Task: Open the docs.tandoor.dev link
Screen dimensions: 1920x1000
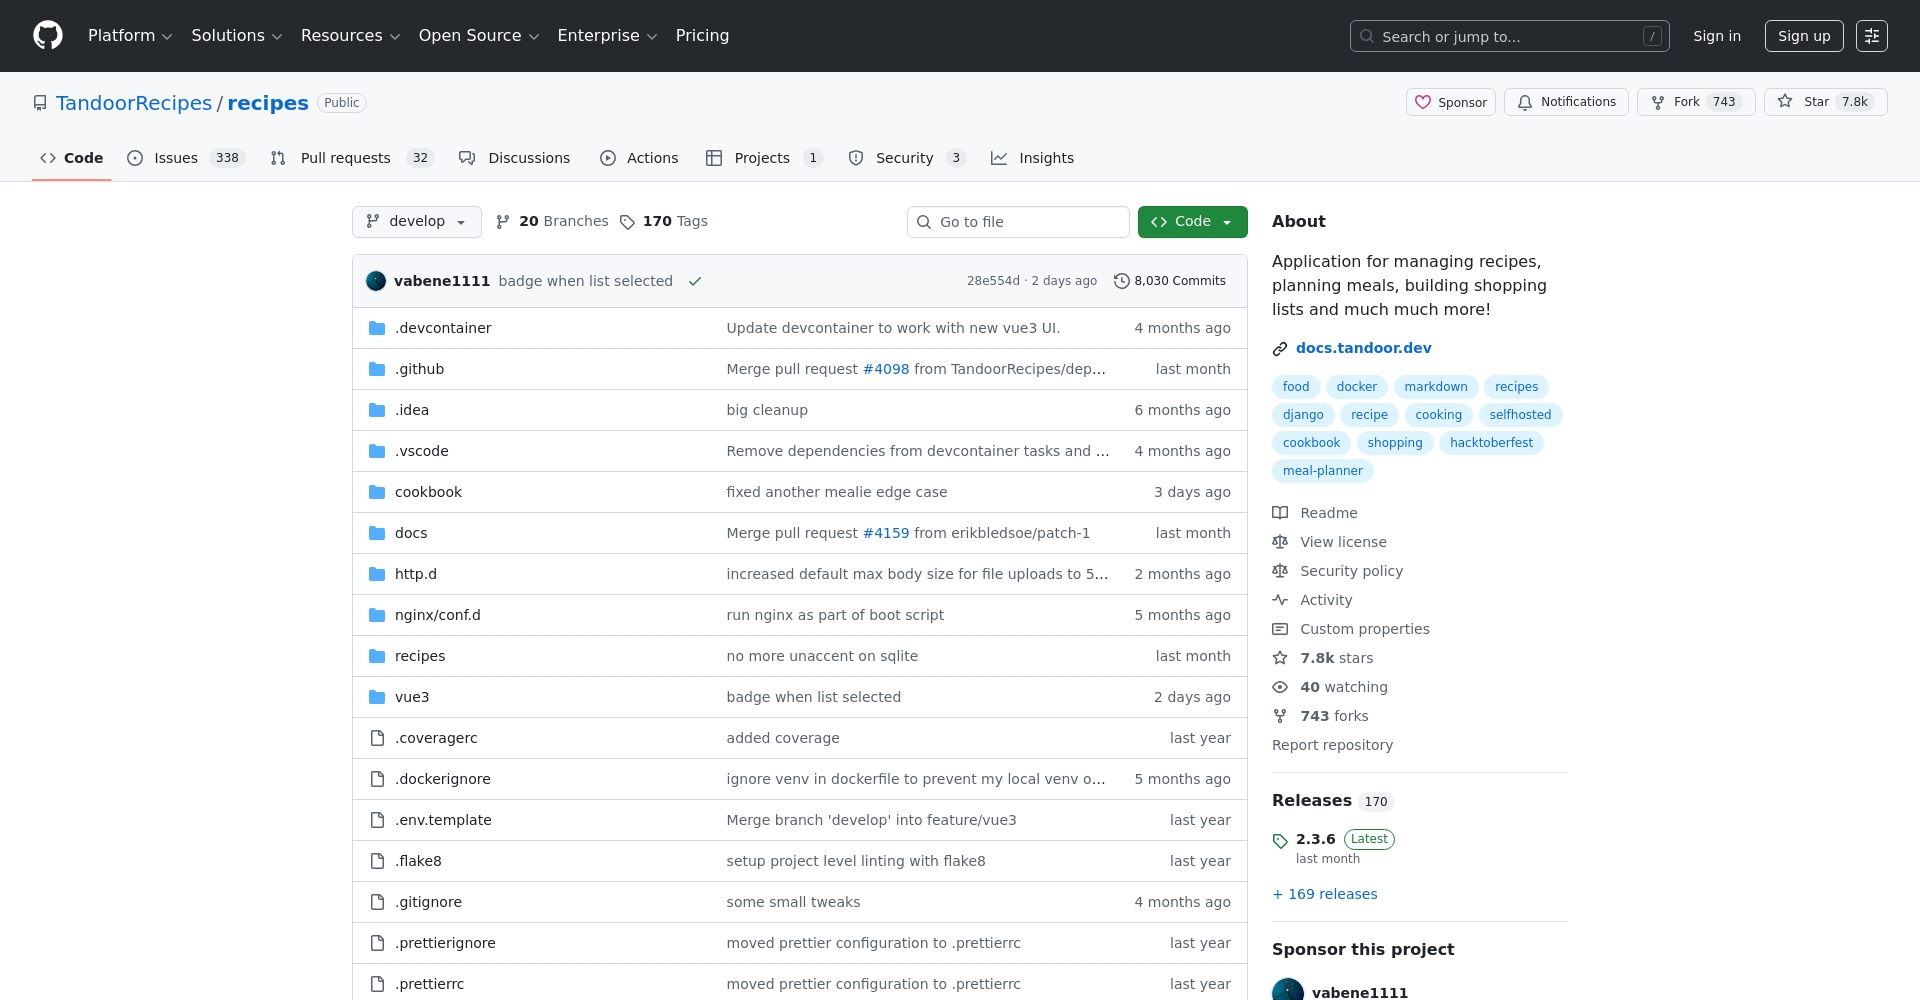Action: tap(1363, 348)
